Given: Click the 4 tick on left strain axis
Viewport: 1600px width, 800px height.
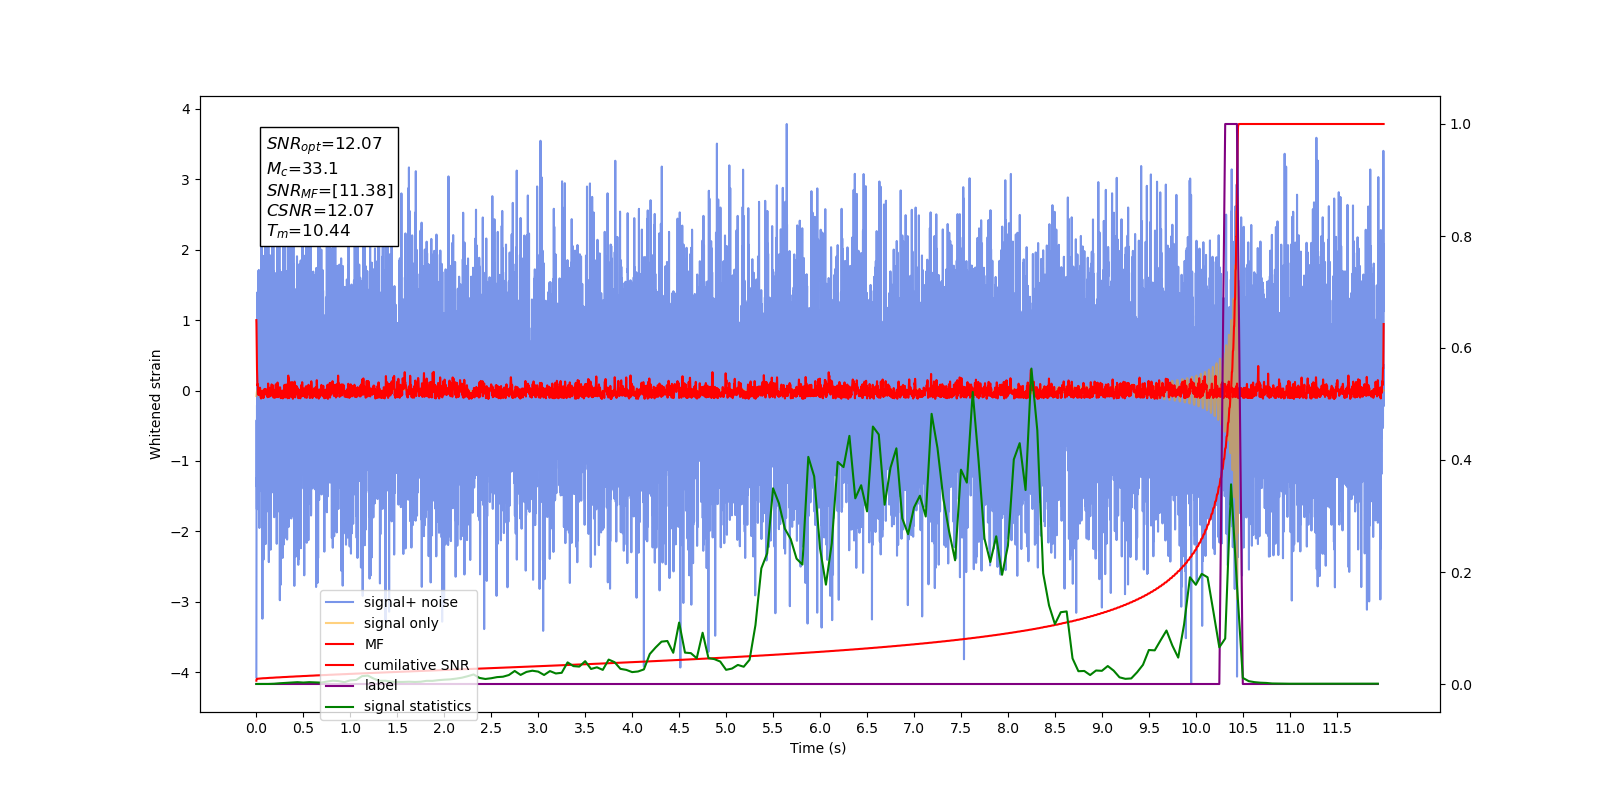Looking at the screenshot, I should pyautogui.click(x=185, y=109).
